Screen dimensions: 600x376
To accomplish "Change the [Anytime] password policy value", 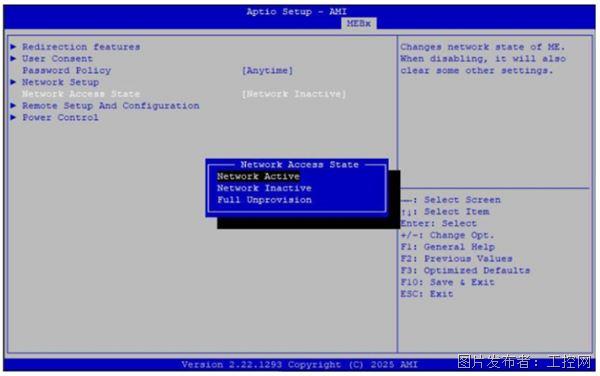I will [x=267, y=70].
